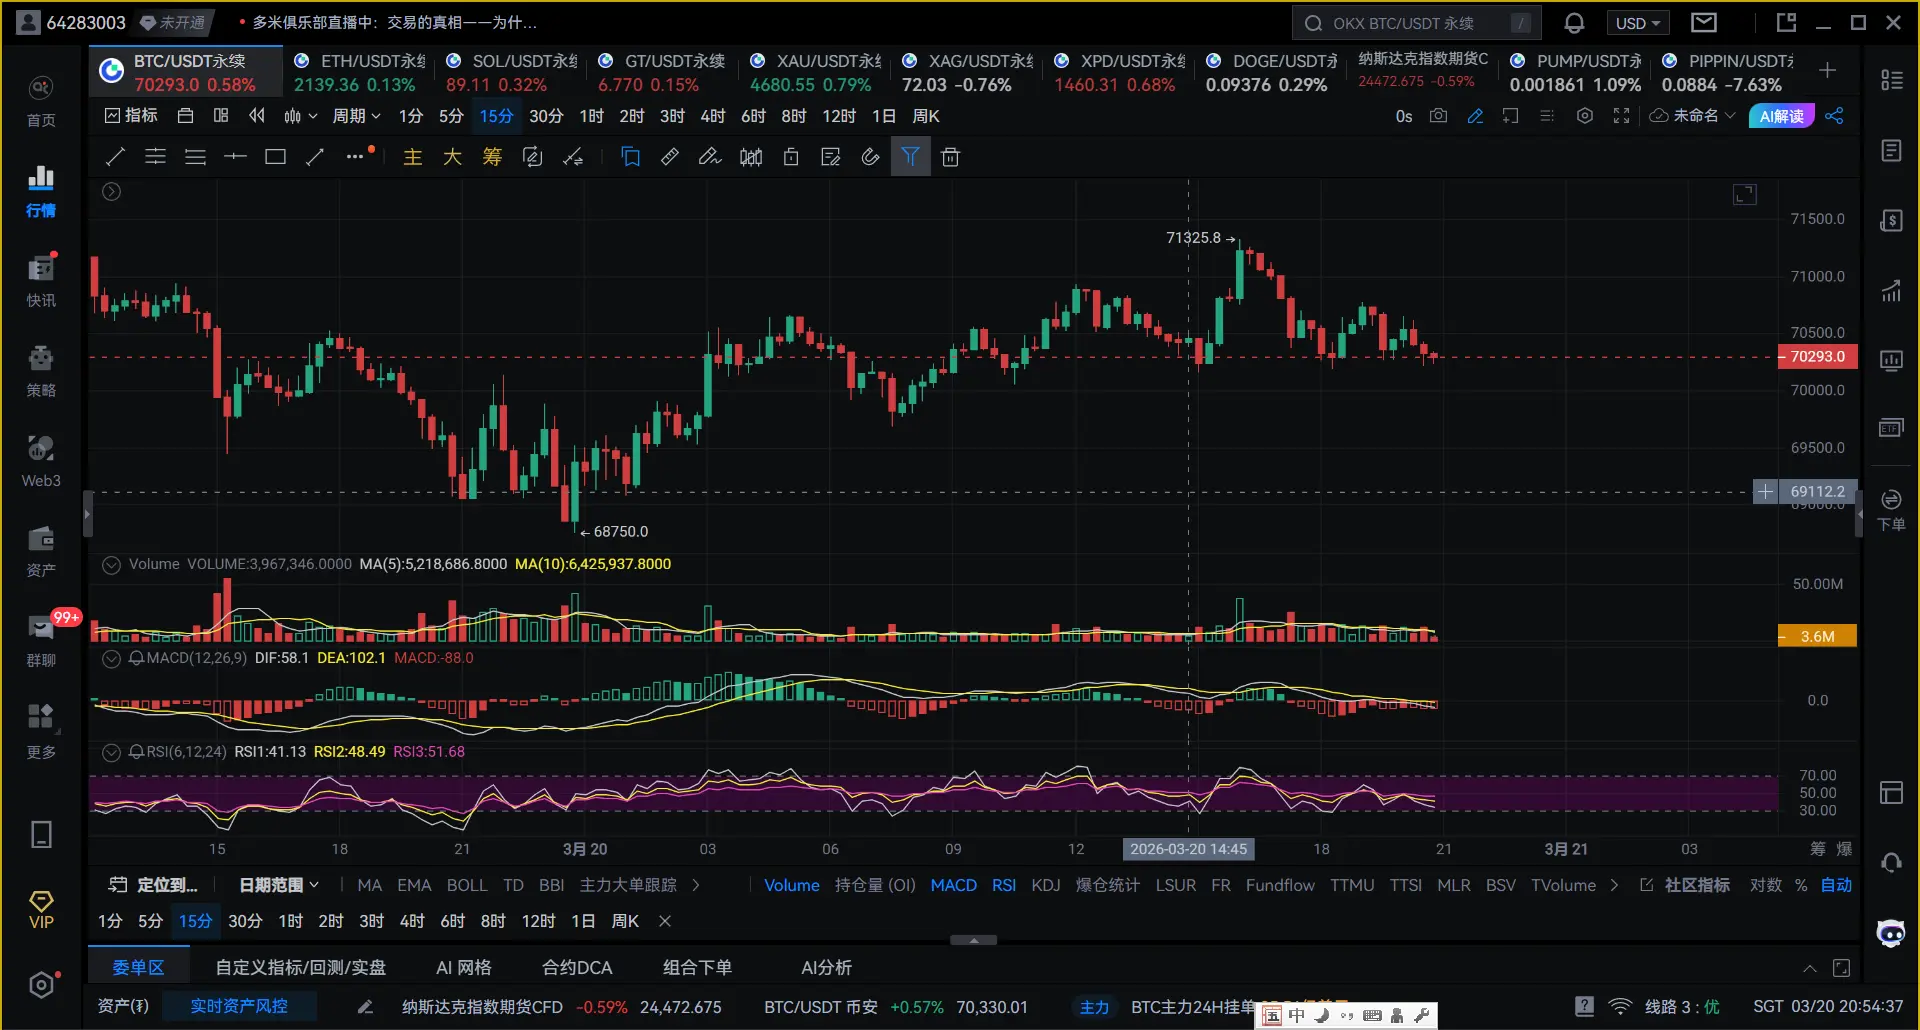Open the USD currency dropdown
The image size is (1920, 1030).
pos(1637,23)
